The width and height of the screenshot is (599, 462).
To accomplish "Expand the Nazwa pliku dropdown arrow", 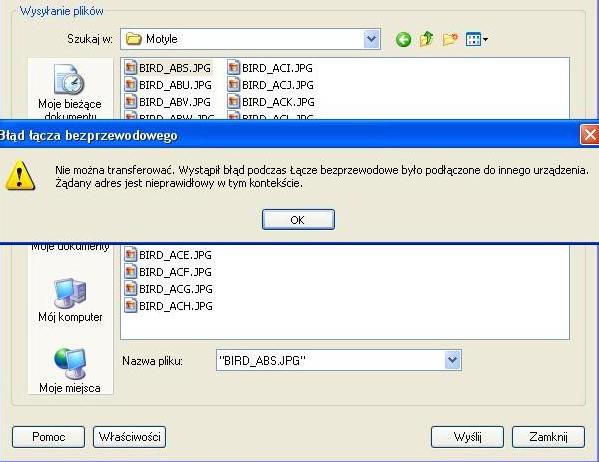I will pyautogui.click(x=452, y=360).
